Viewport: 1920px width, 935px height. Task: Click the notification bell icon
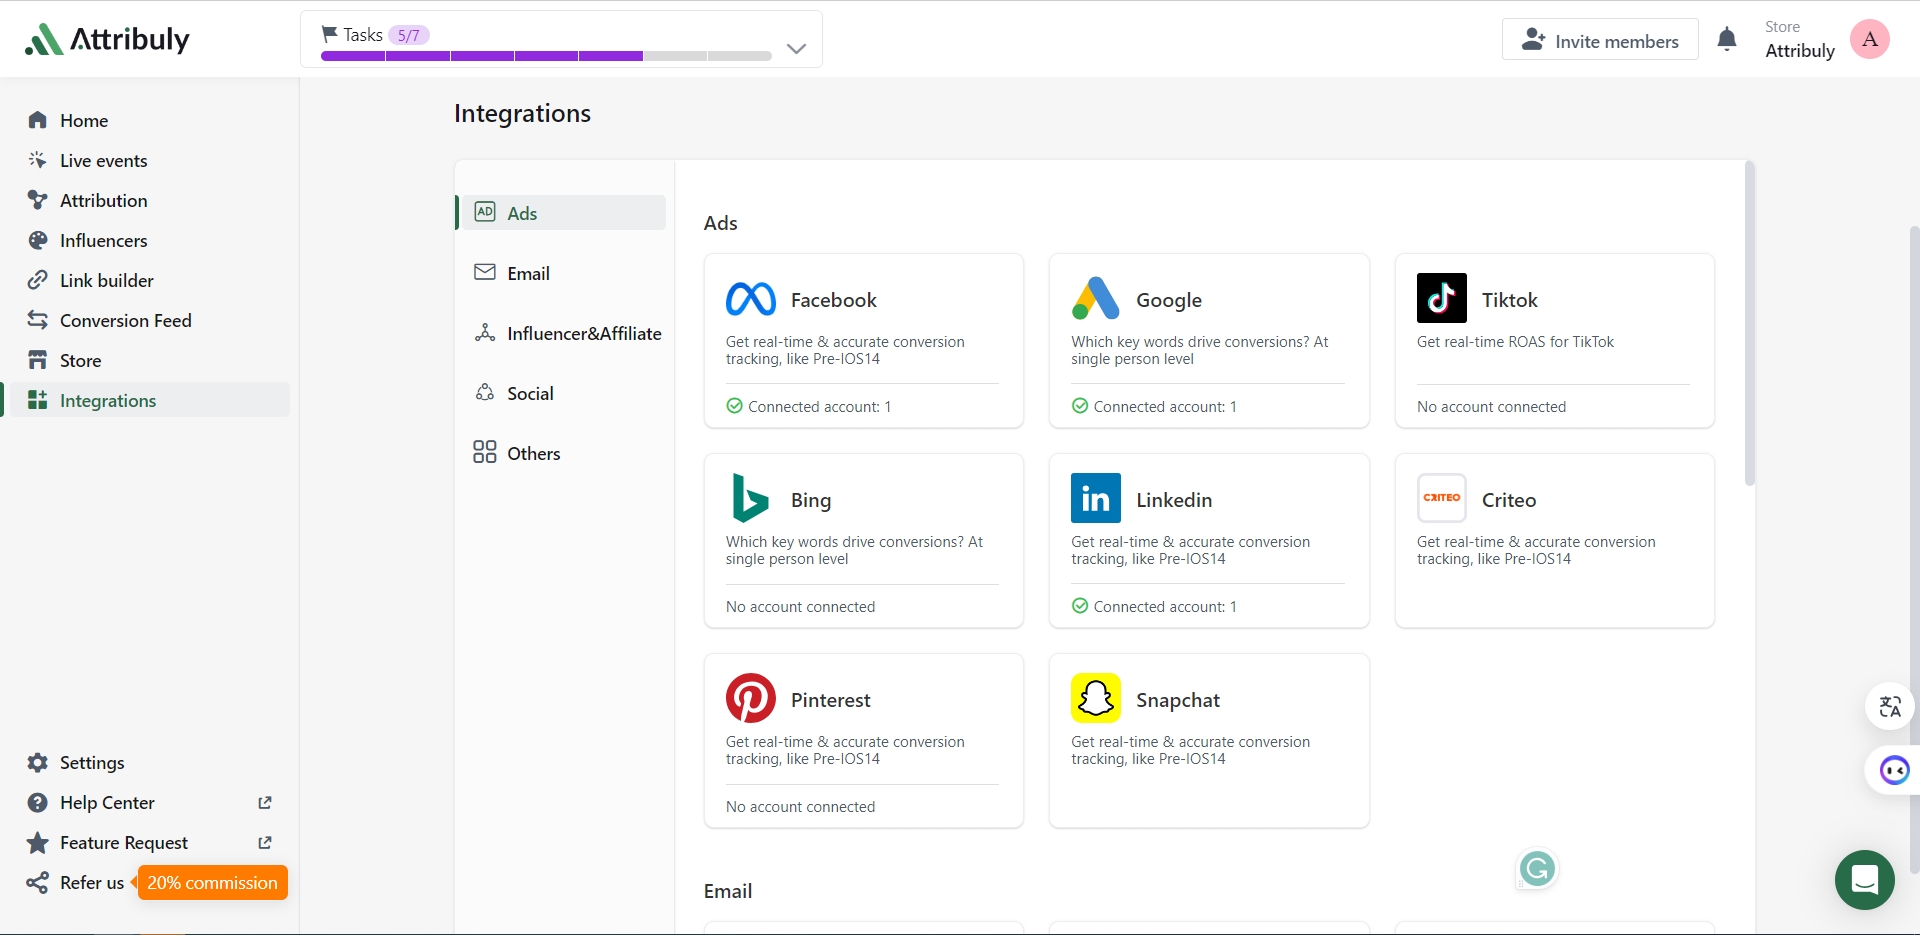tap(1726, 40)
